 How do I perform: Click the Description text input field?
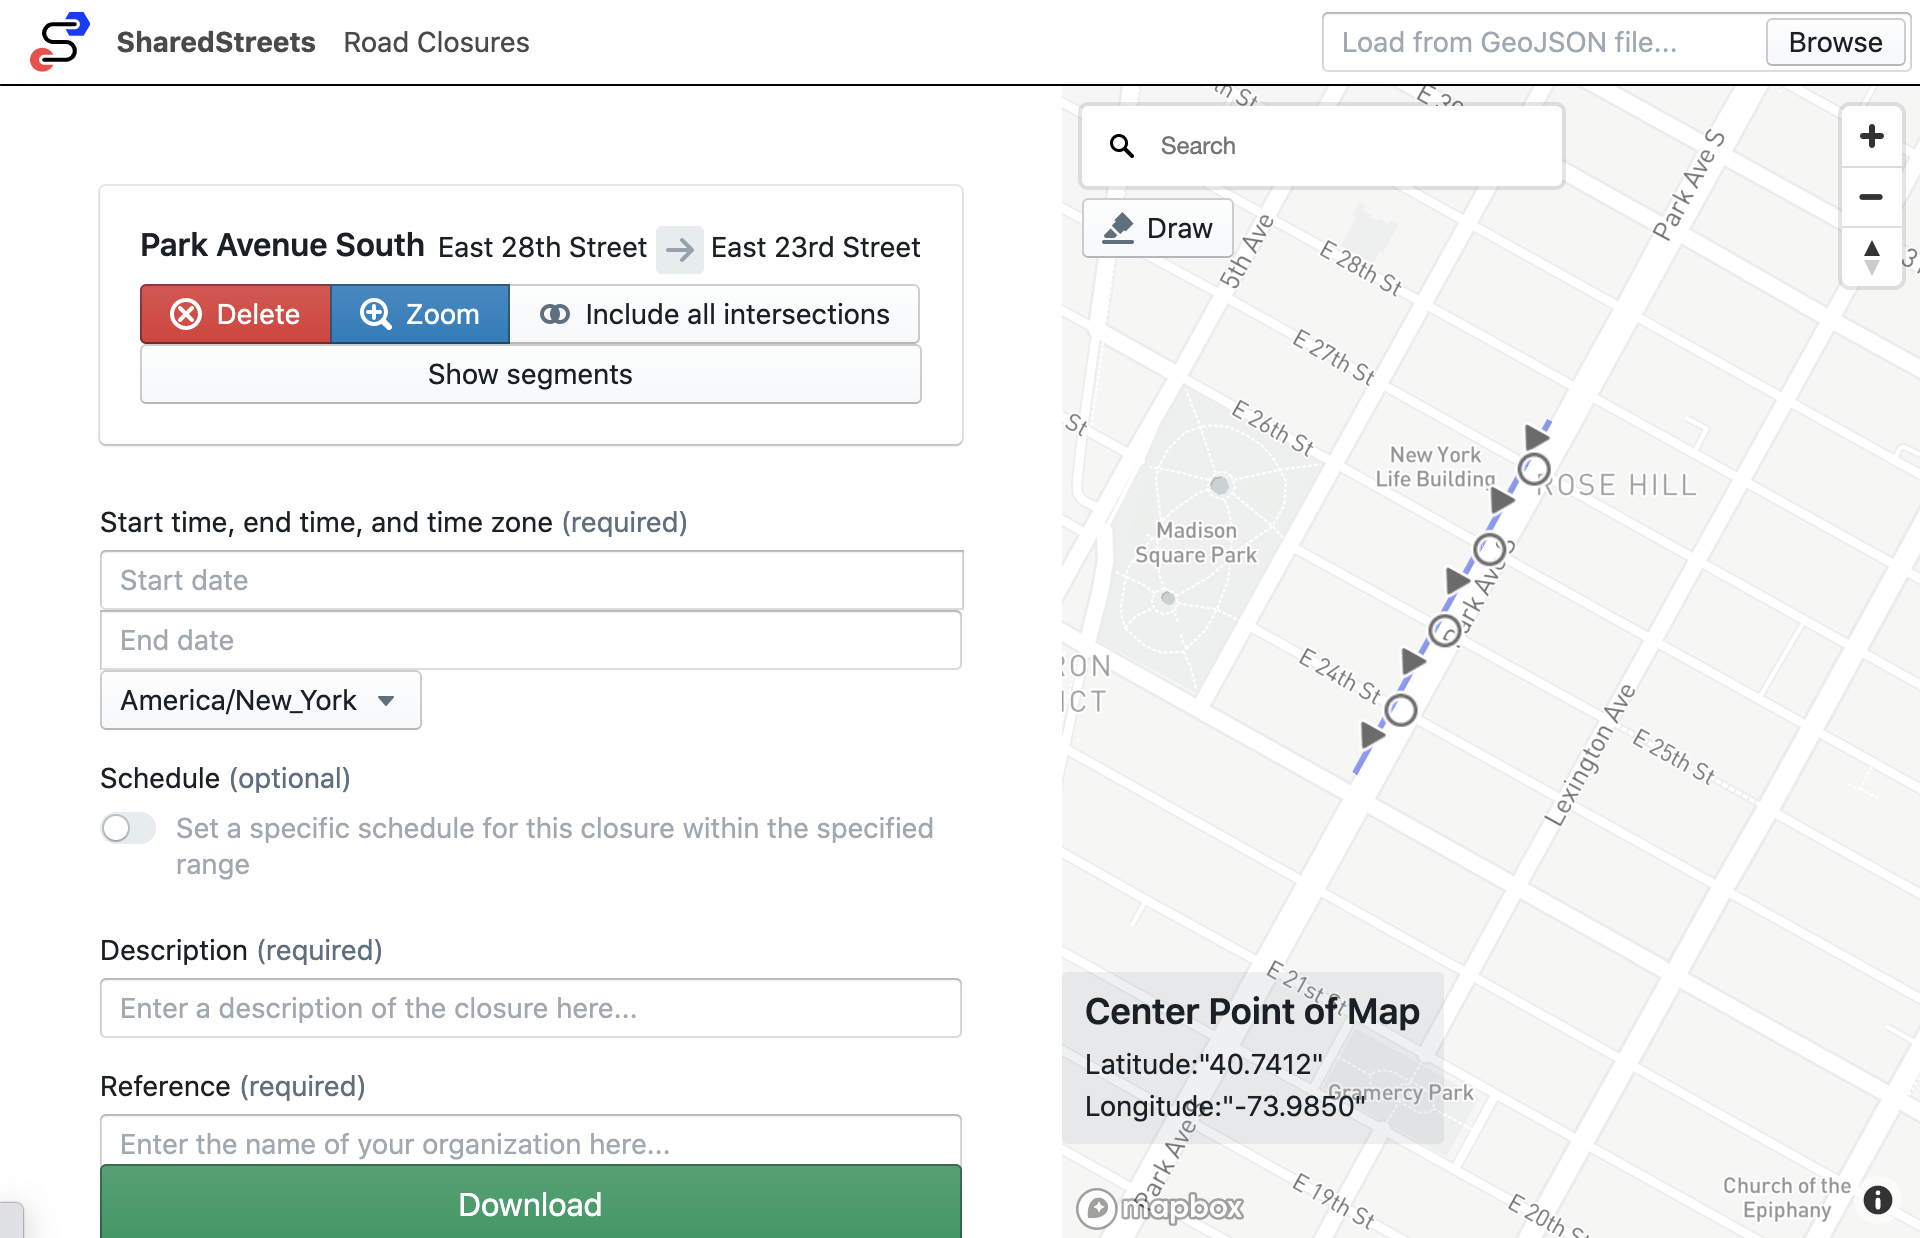click(x=530, y=1007)
